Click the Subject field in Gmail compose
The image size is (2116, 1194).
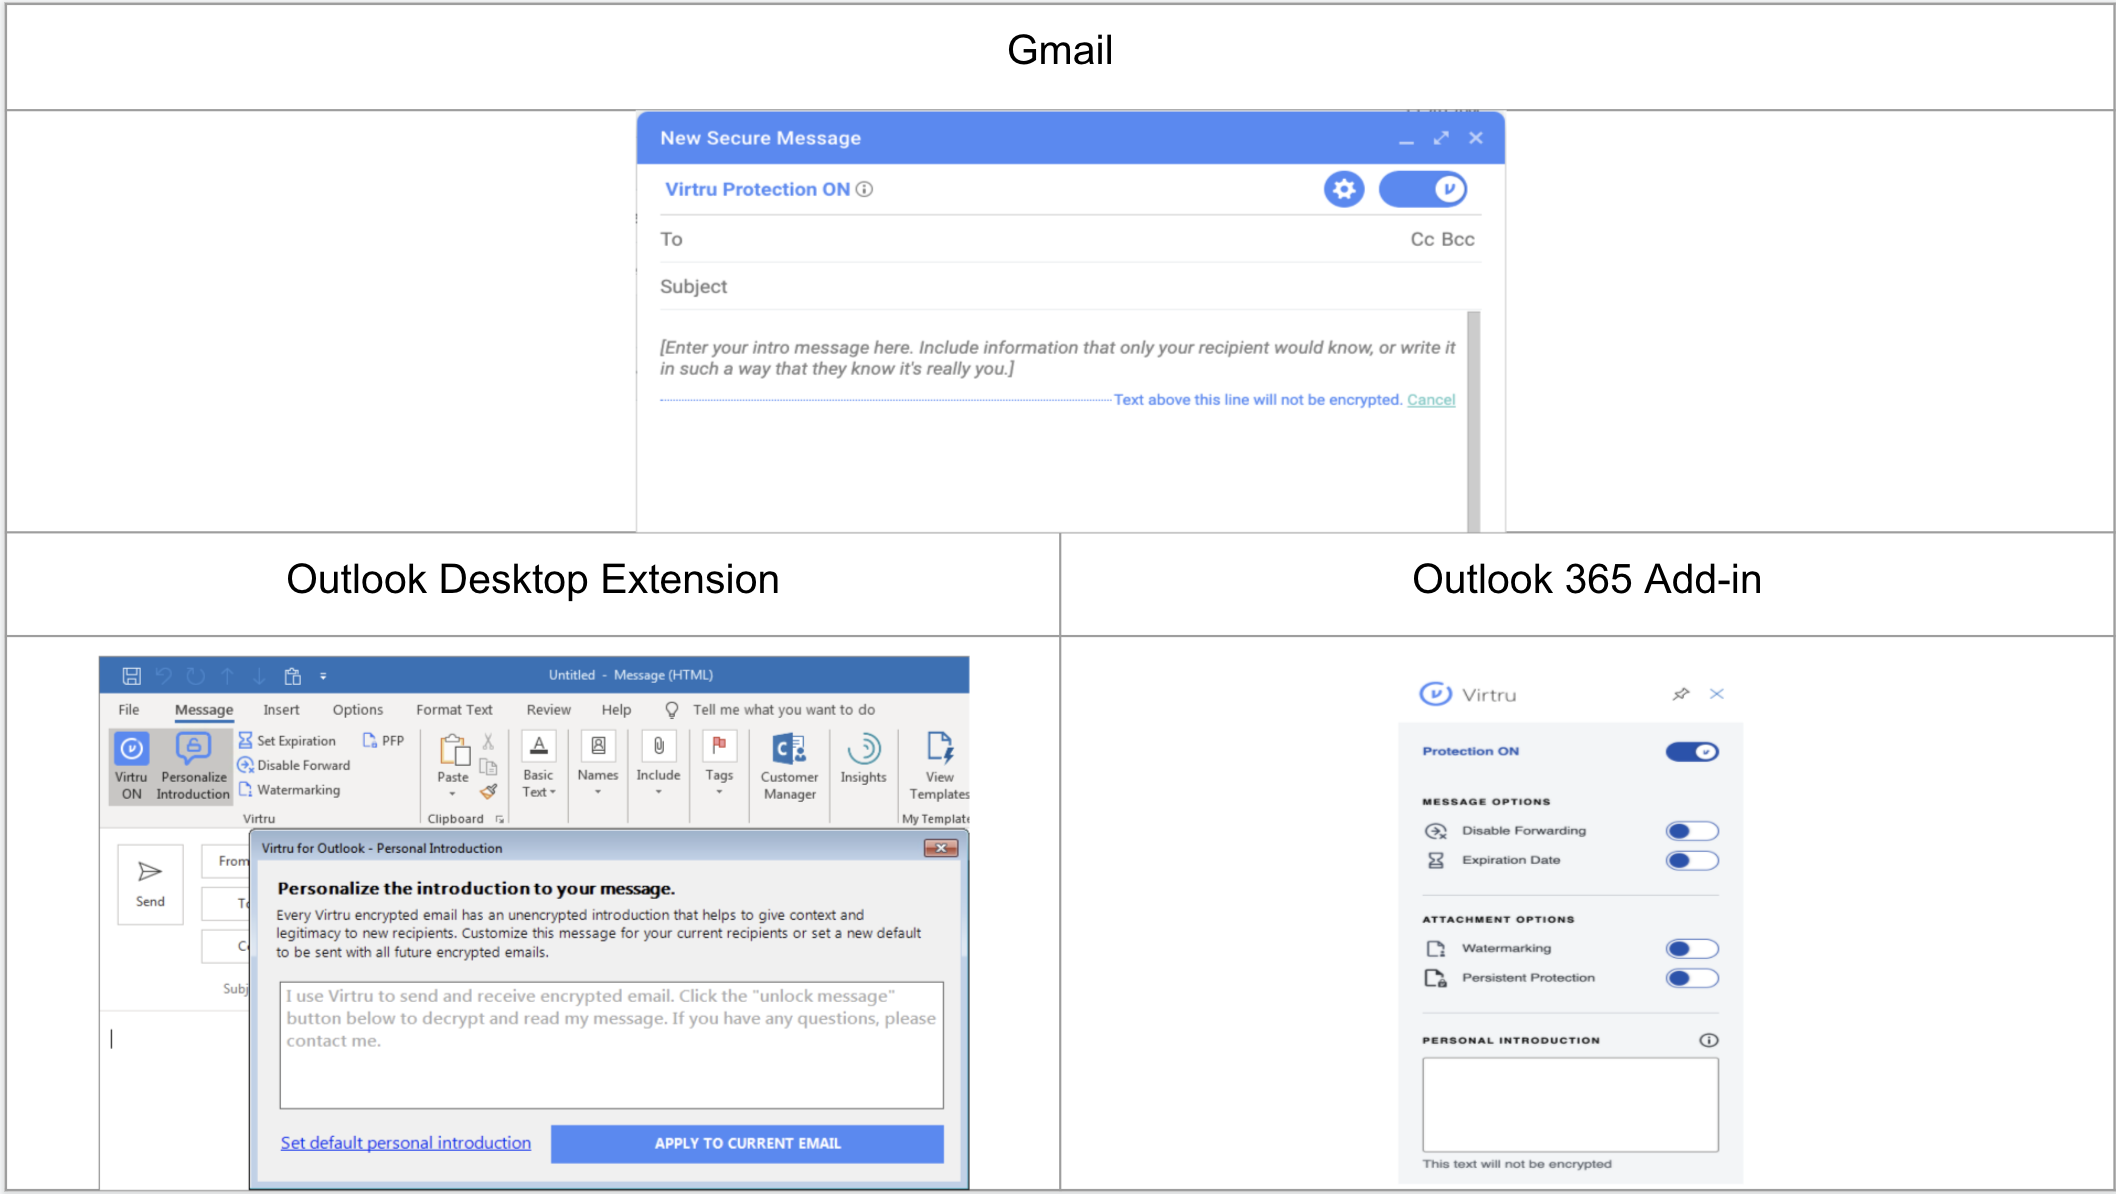coord(1070,286)
